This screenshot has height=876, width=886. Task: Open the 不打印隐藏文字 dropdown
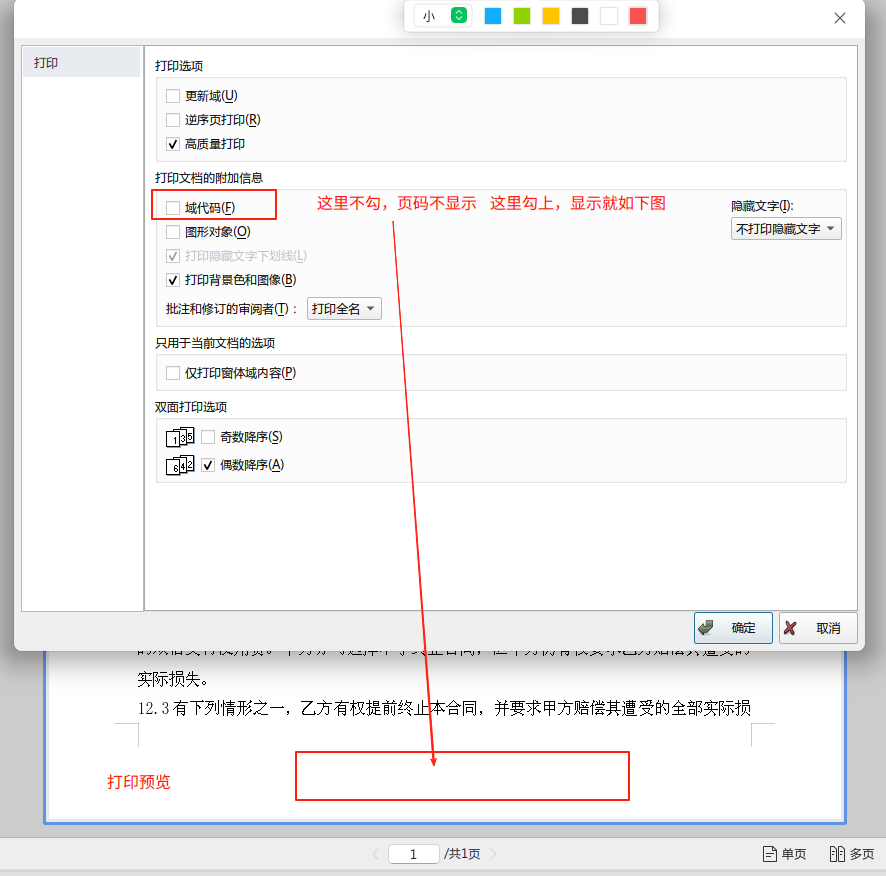[x=786, y=229]
